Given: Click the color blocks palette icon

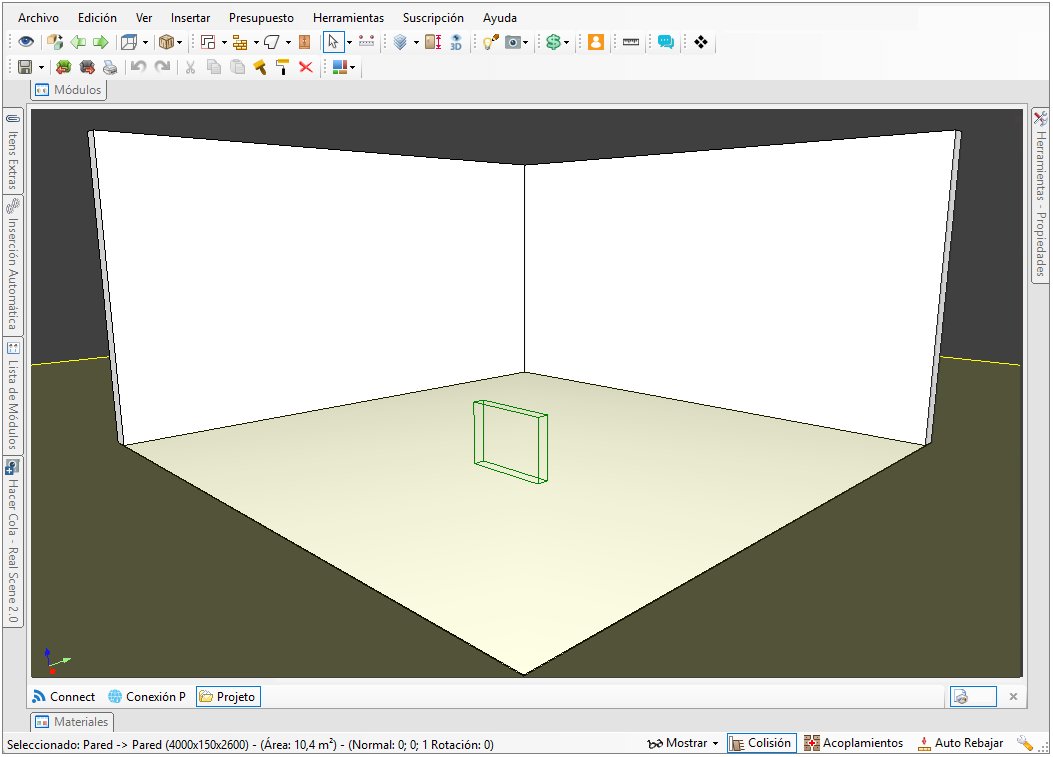Looking at the screenshot, I should point(340,67).
